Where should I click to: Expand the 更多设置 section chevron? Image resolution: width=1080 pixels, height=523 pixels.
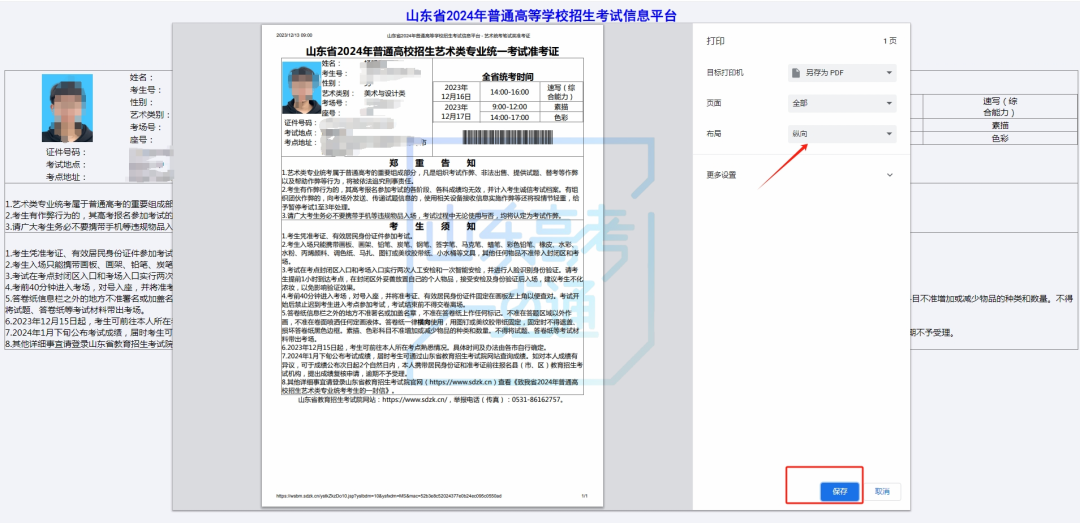(x=890, y=175)
